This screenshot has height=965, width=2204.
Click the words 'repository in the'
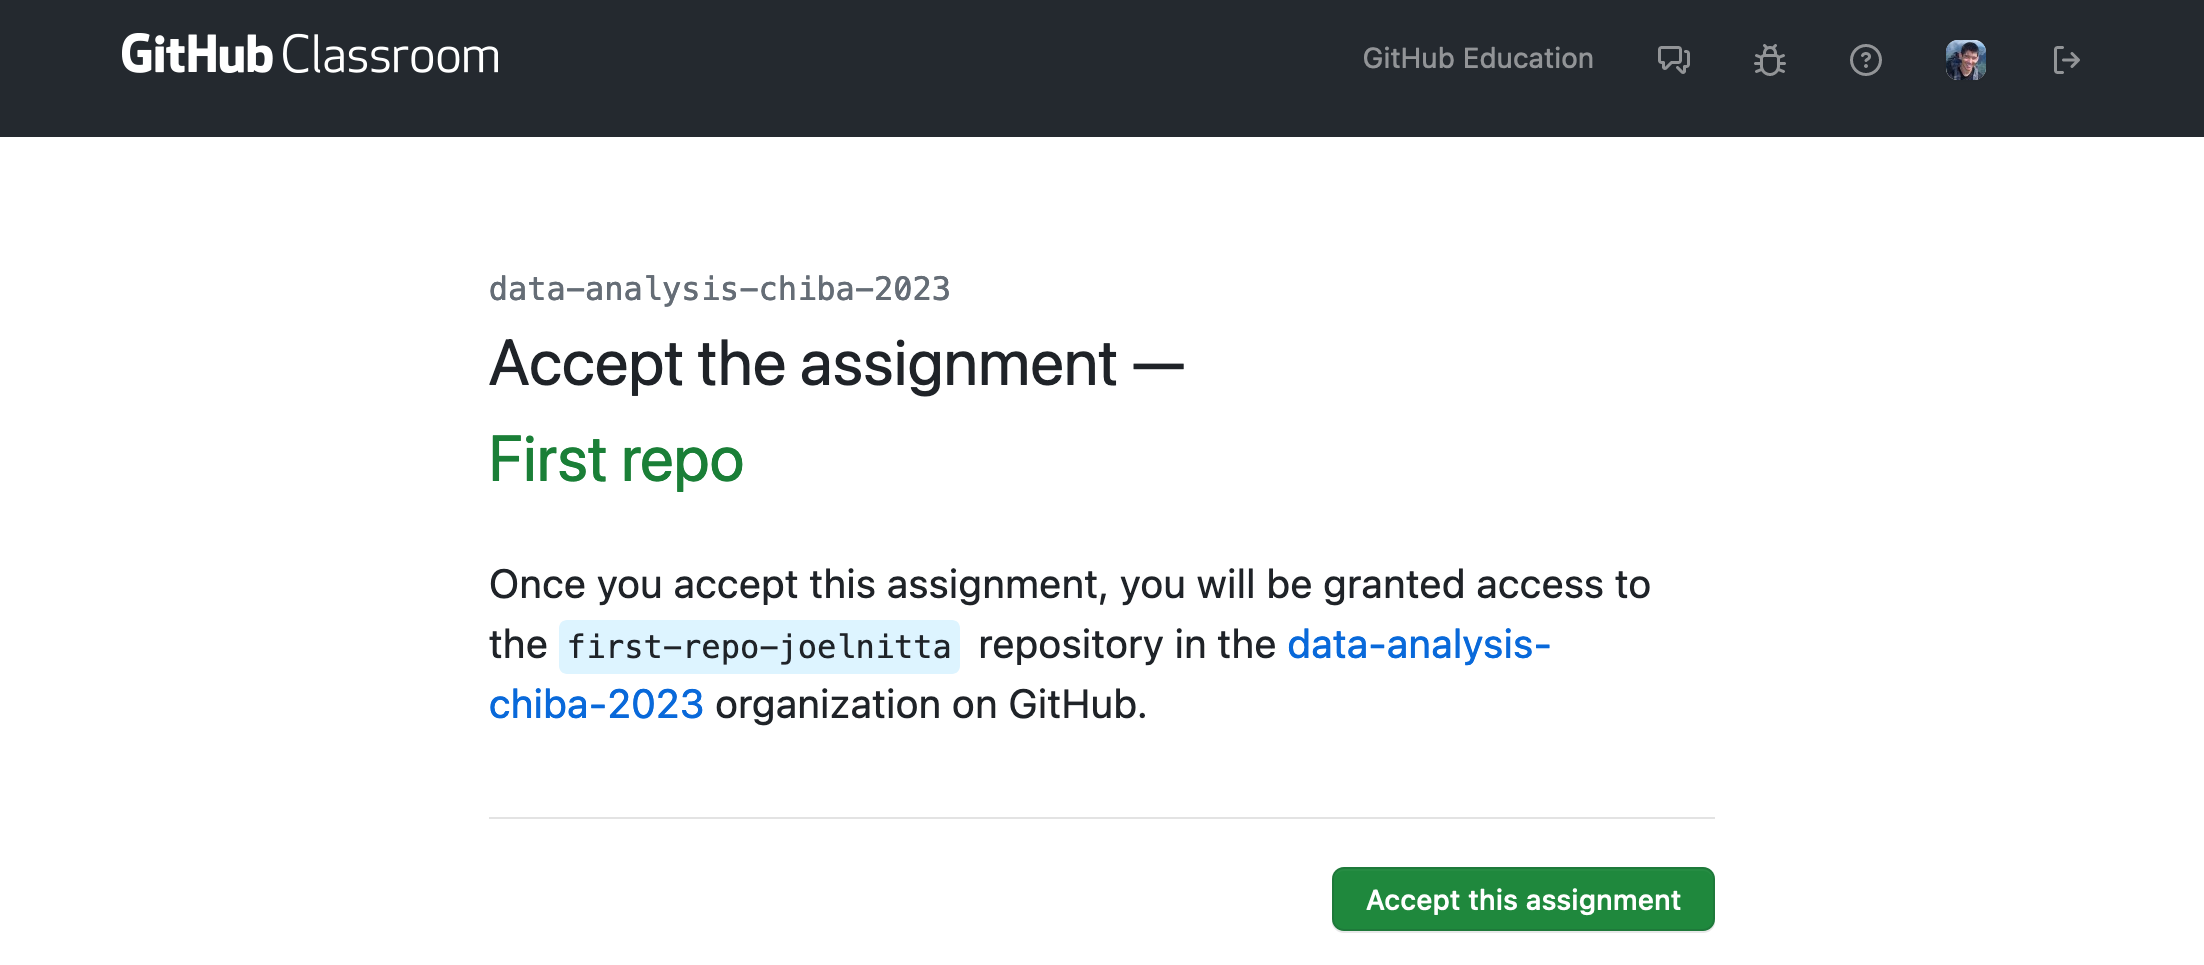coord(1126,645)
